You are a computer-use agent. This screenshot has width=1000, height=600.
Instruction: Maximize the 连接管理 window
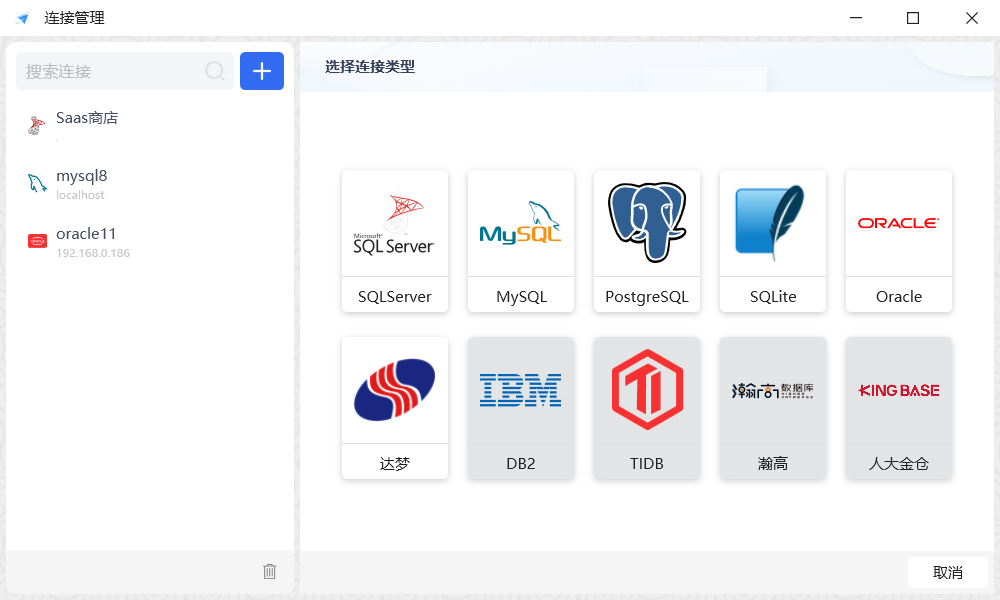(913, 18)
